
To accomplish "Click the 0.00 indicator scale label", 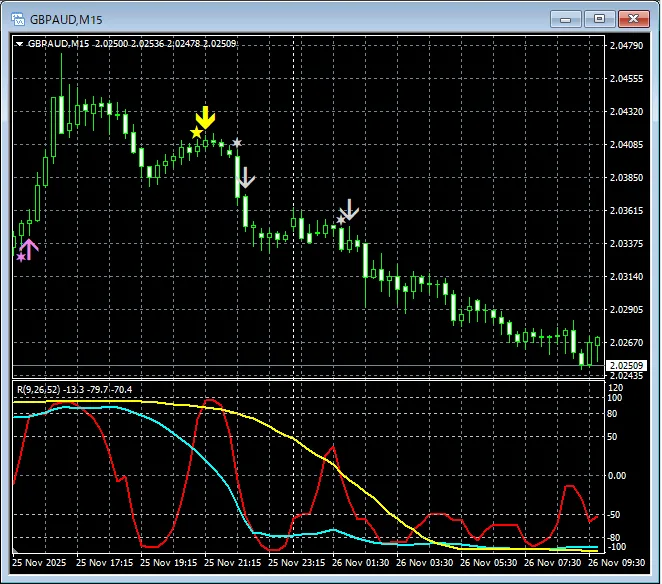I will click(x=617, y=476).
